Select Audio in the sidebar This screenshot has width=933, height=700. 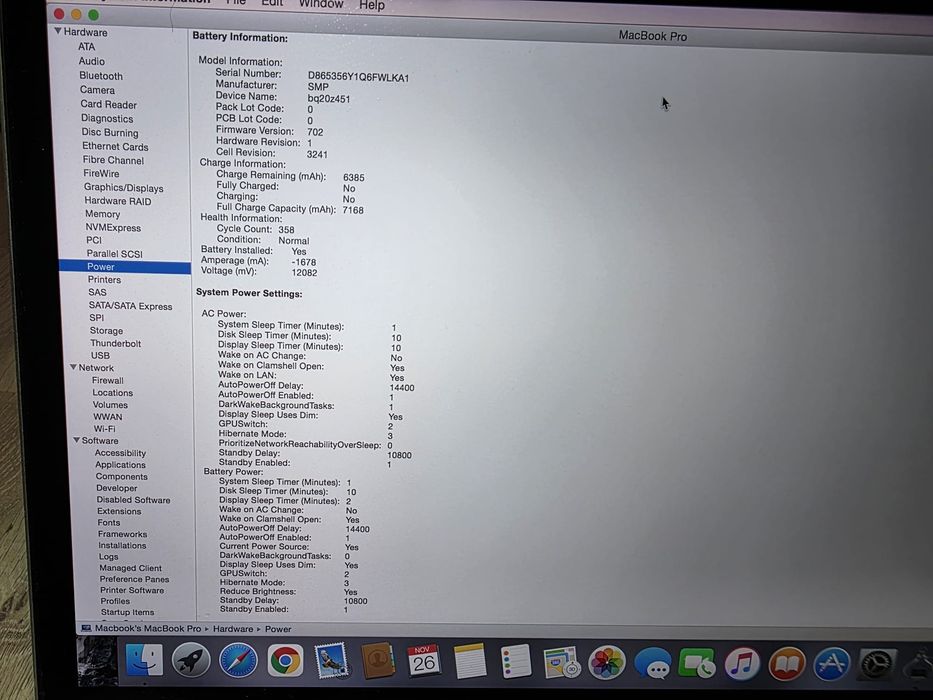pos(92,61)
